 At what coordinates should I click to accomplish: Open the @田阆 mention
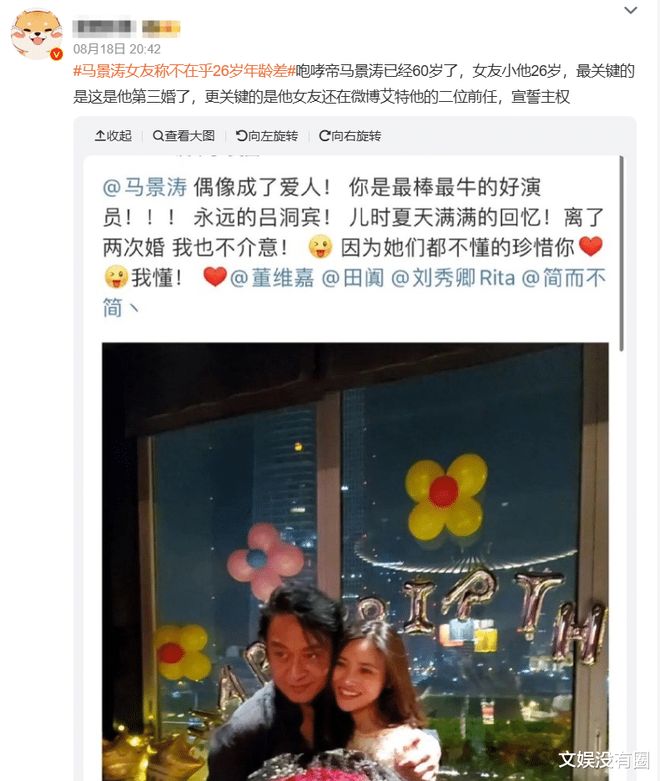[353, 278]
